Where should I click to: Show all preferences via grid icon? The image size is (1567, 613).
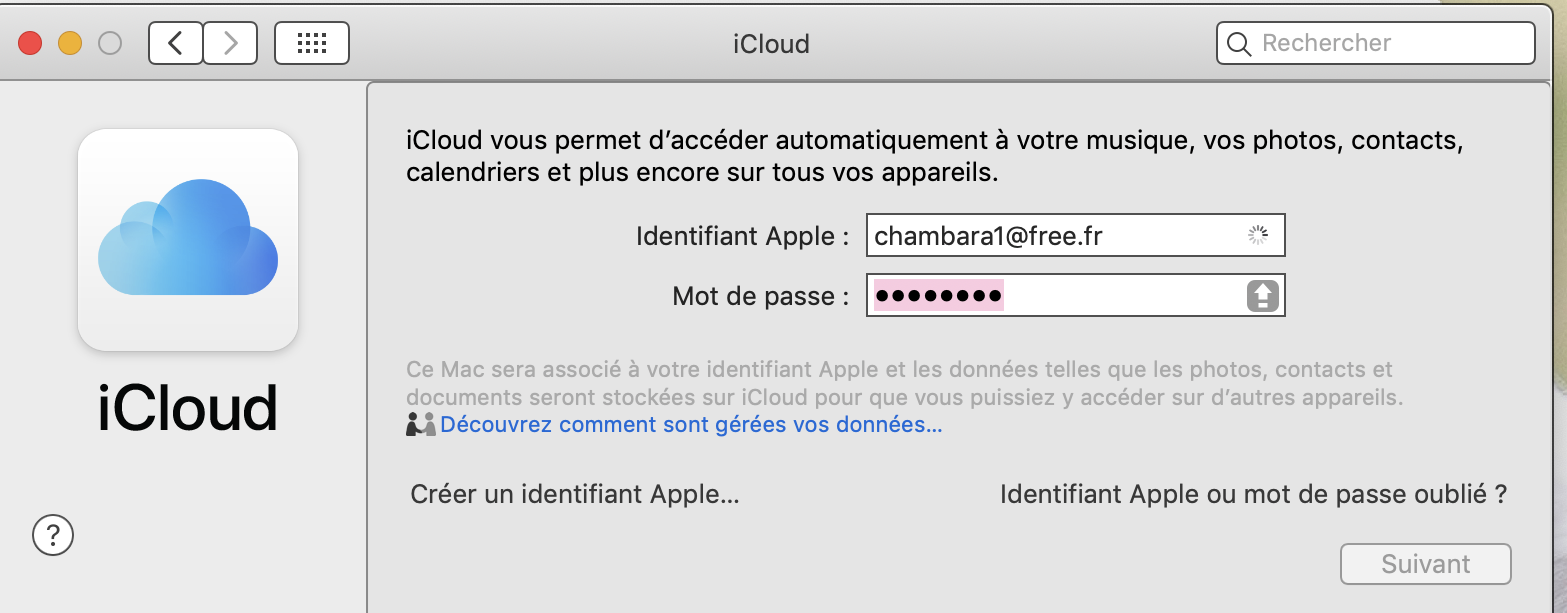coord(312,43)
